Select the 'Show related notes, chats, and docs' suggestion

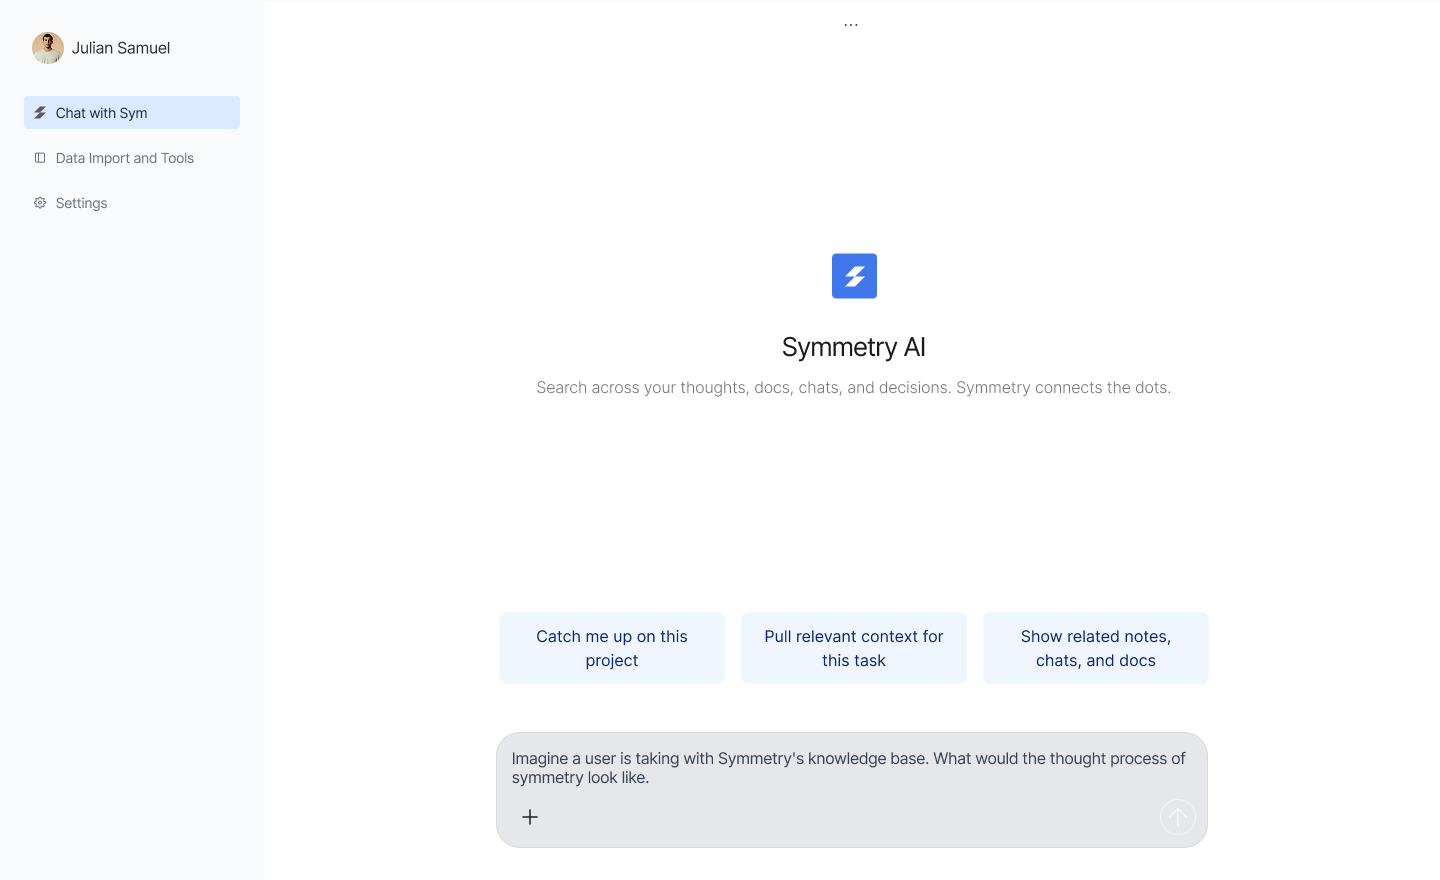tap(1096, 648)
